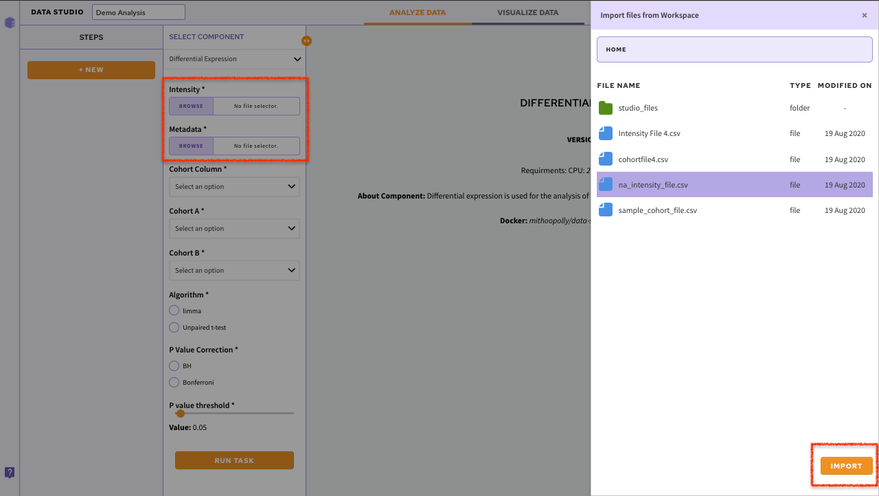Browse for the Intensity file
879x496 pixels.
[x=191, y=106]
